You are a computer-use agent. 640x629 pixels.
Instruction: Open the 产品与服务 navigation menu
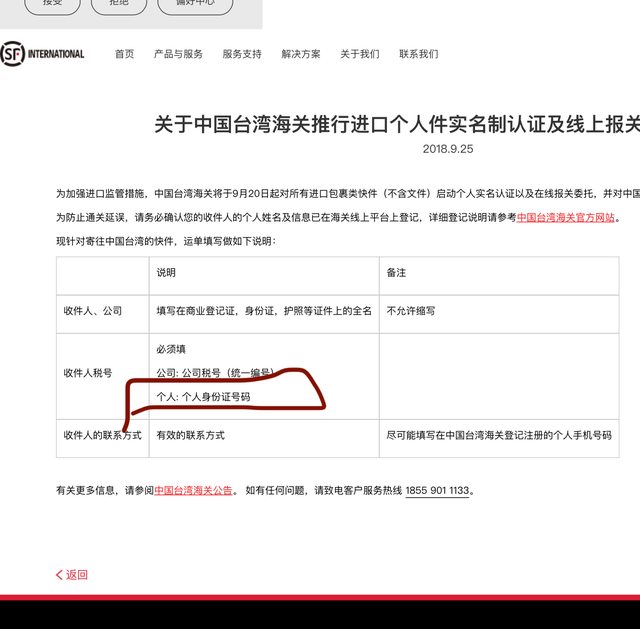pos(178,54)
